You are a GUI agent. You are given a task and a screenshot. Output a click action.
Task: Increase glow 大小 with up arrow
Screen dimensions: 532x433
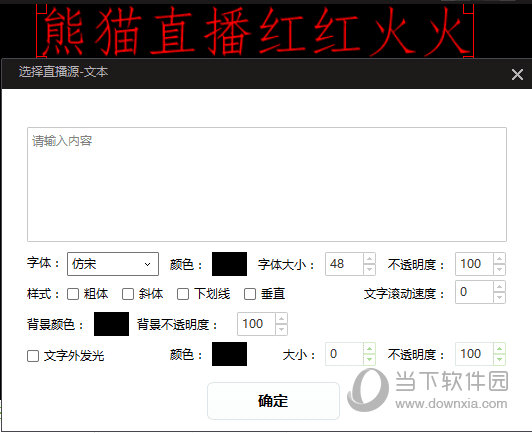369,349
